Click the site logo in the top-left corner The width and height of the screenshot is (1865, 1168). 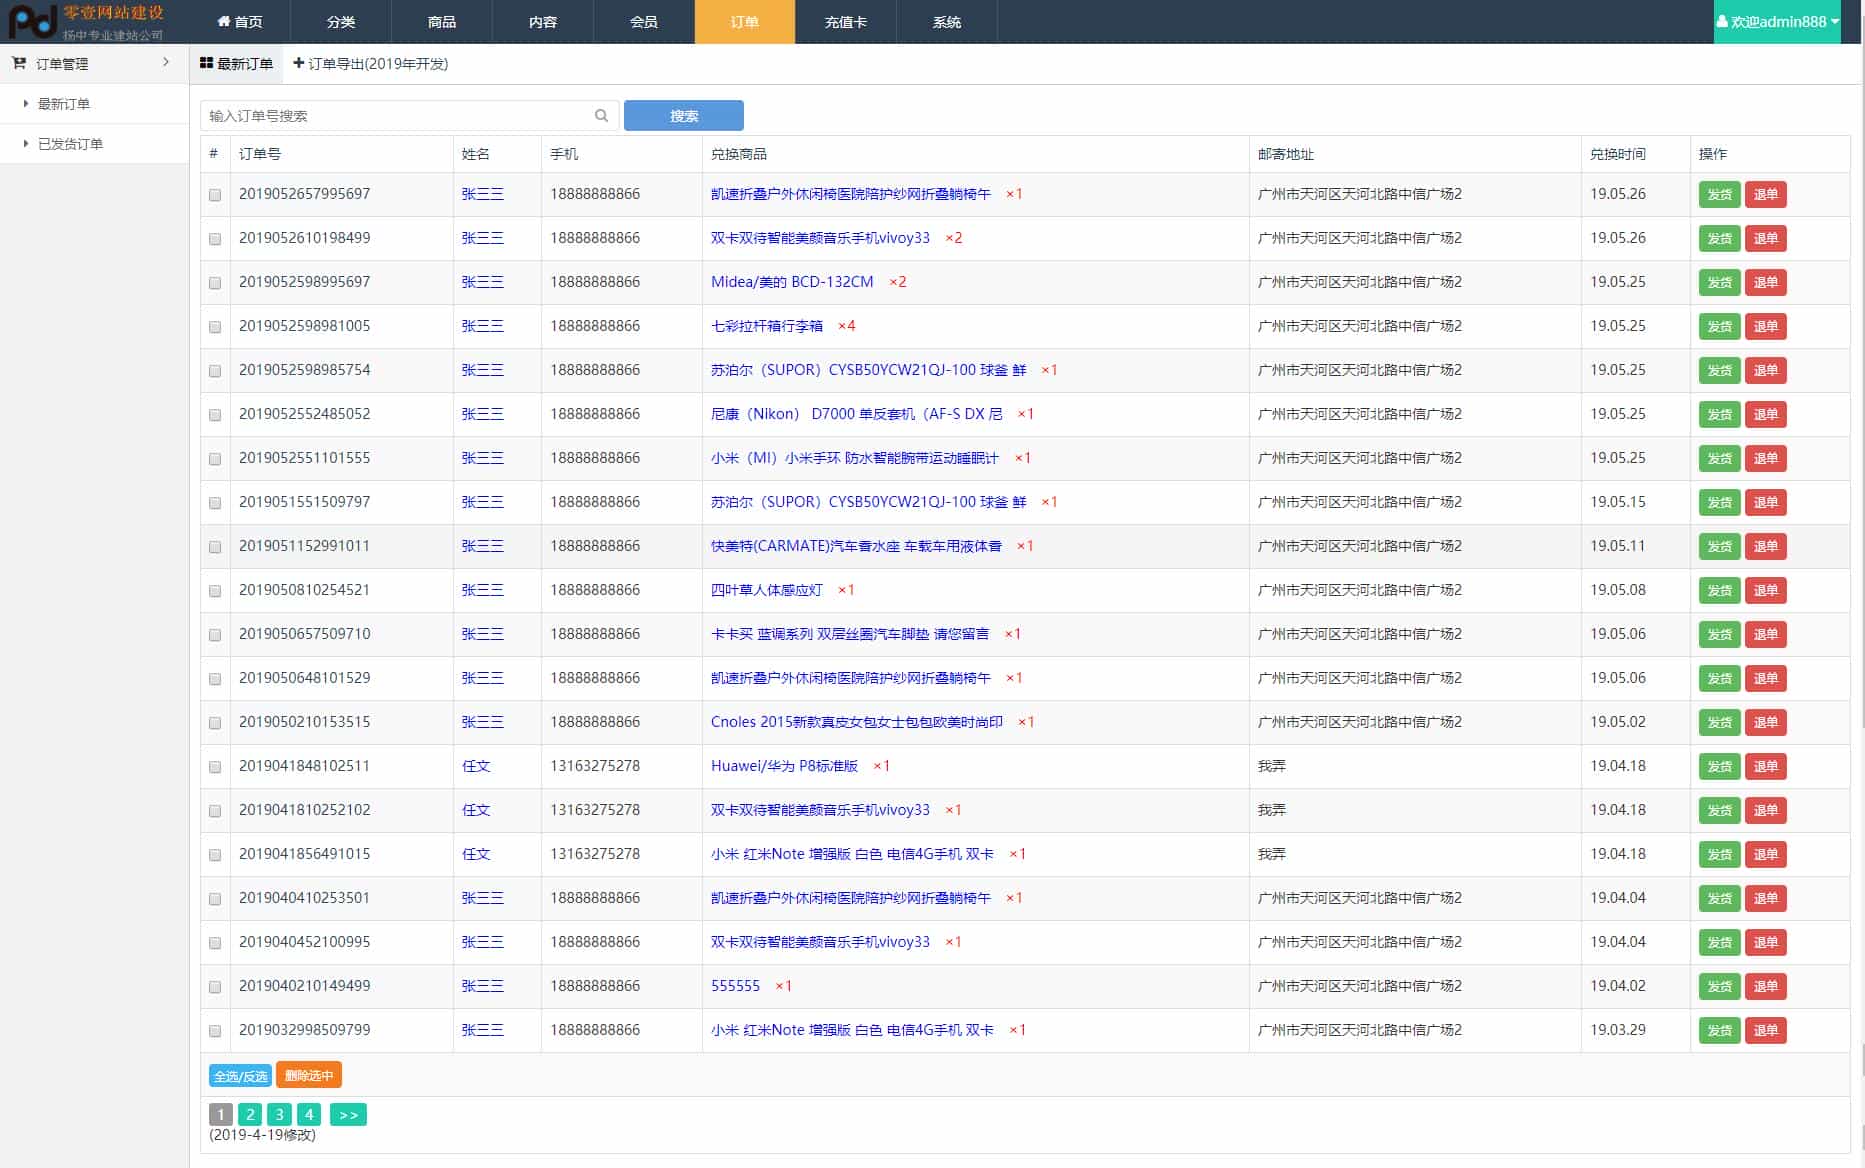pos(85,21)
